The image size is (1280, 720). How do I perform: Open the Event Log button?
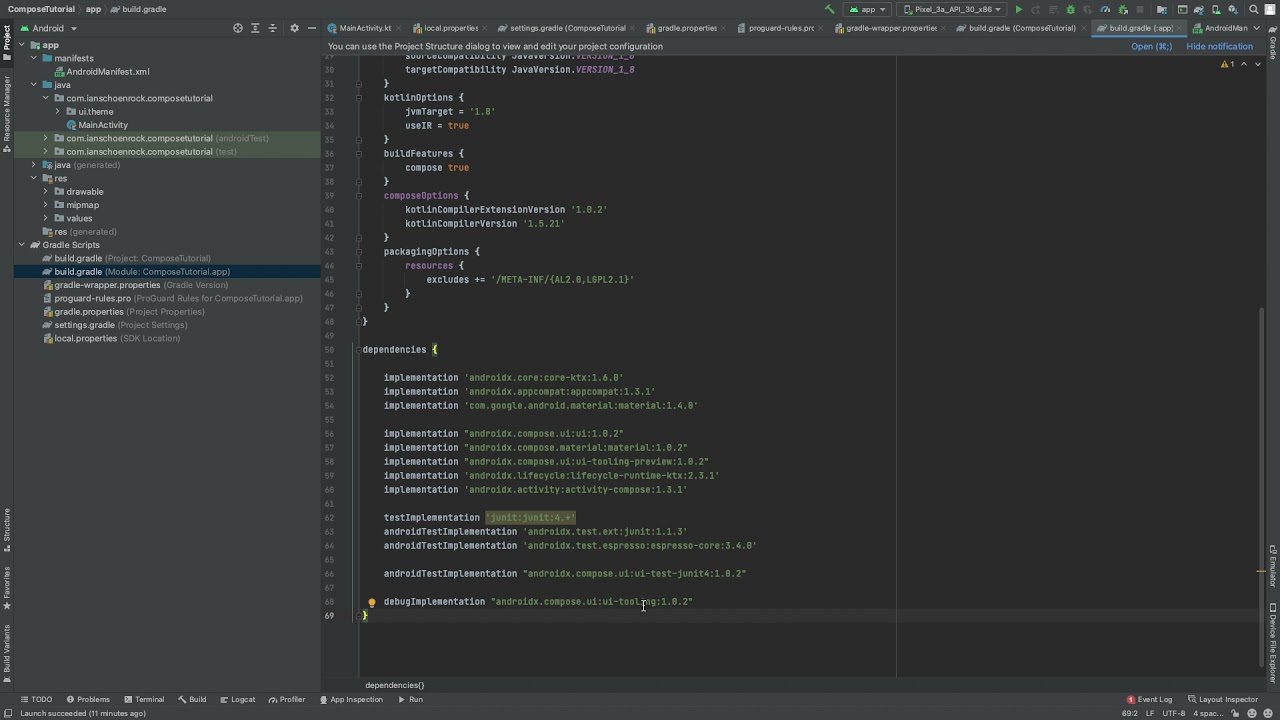(x=1149, y=699)
